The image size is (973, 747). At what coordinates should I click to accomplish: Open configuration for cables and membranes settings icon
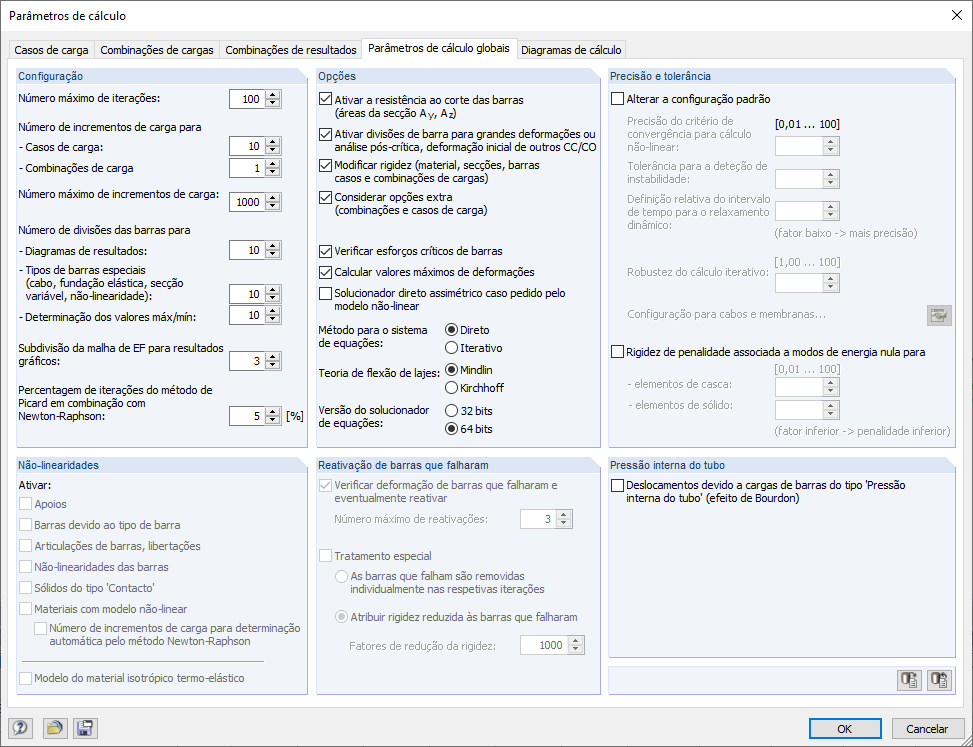pos(939,314)
